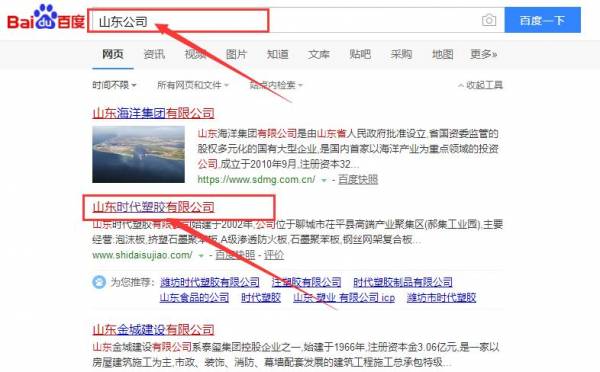600x372 pixels.
Task: Expand the green arrow after sdmg.com.cn URL
Action: click(x=324, y=180)
